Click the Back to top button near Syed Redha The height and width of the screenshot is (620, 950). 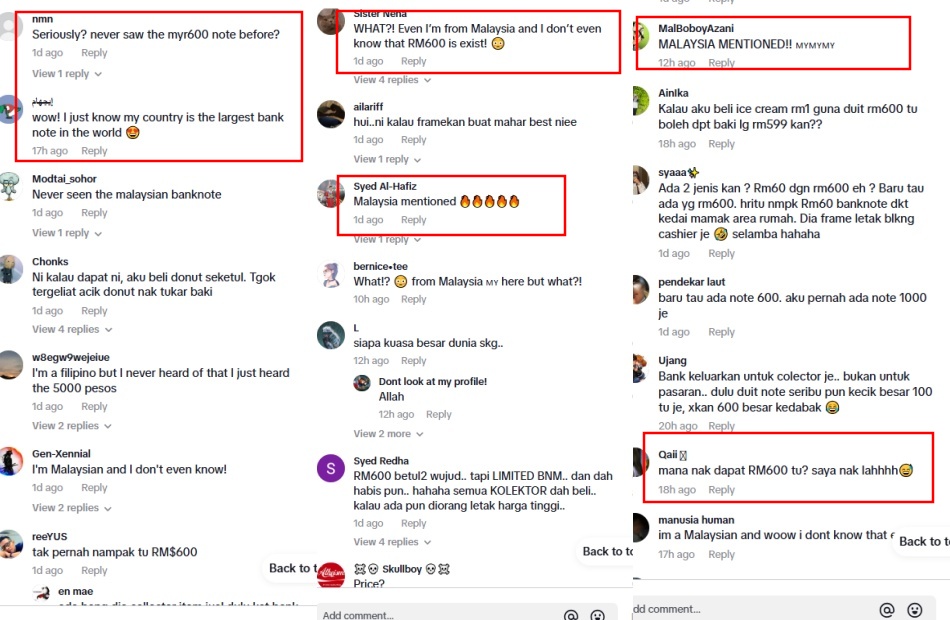(x=607, y=552)
